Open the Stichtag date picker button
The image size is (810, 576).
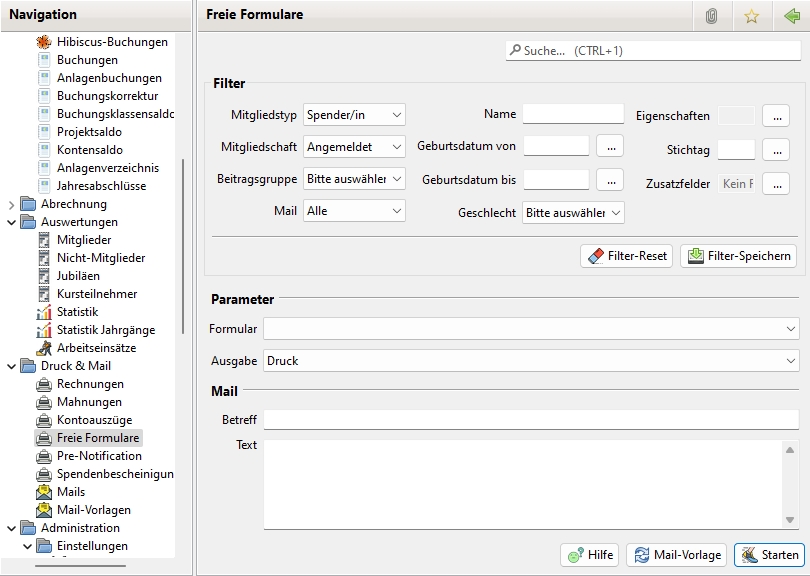(x=775, y=150)
